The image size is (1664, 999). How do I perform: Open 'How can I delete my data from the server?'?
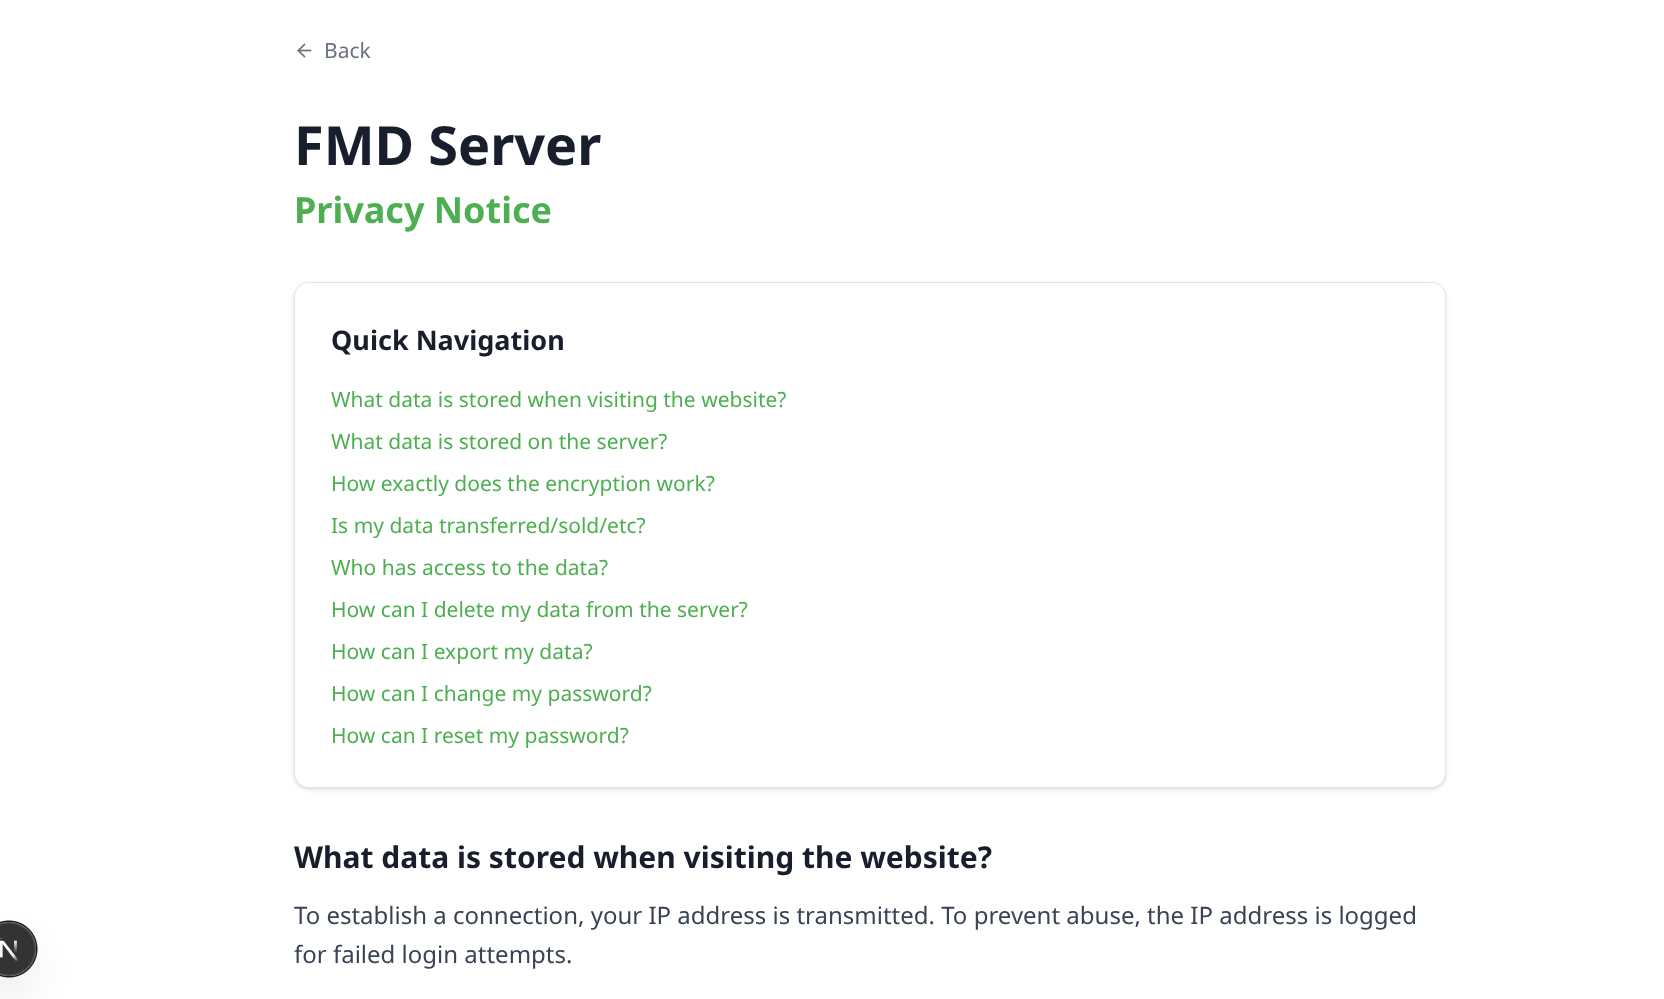[x=539, y=610]
